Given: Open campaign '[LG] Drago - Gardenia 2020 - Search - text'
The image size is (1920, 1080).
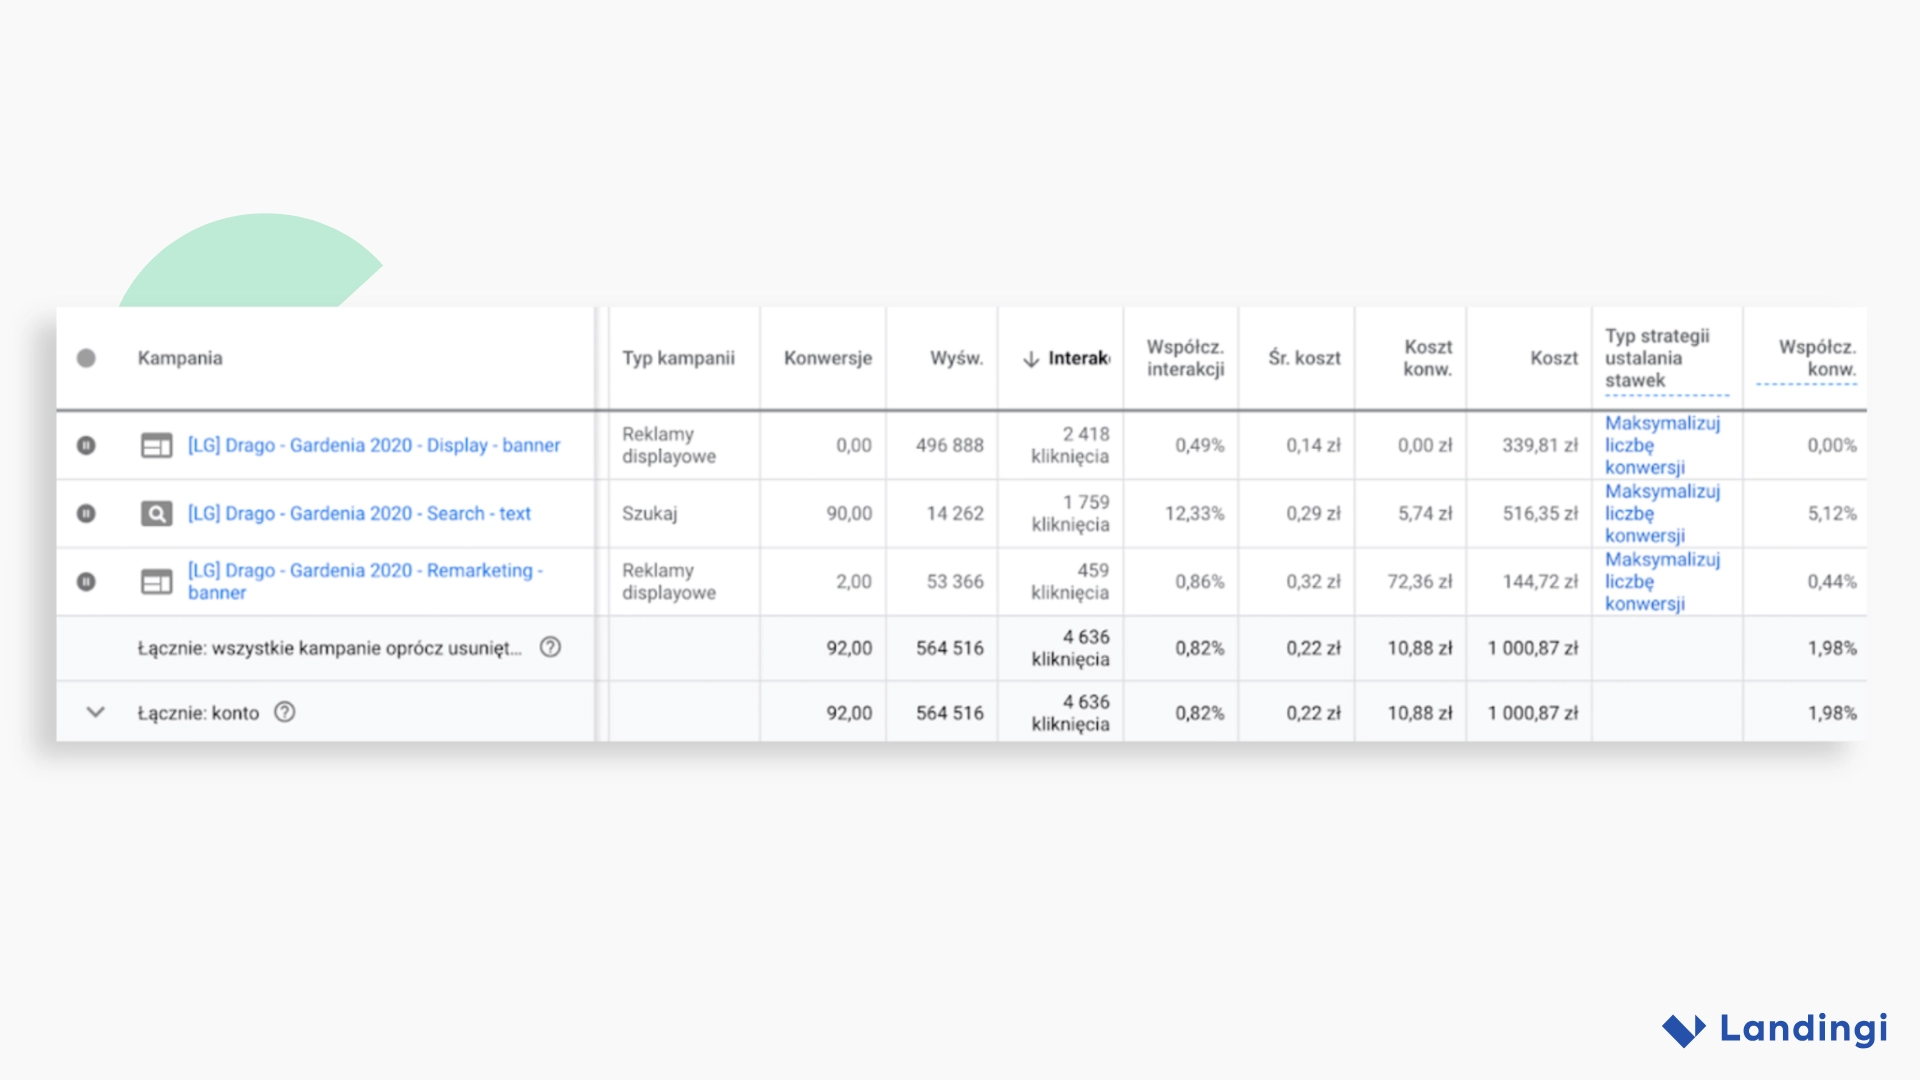Looking at the screenshot, I should 359,513.
